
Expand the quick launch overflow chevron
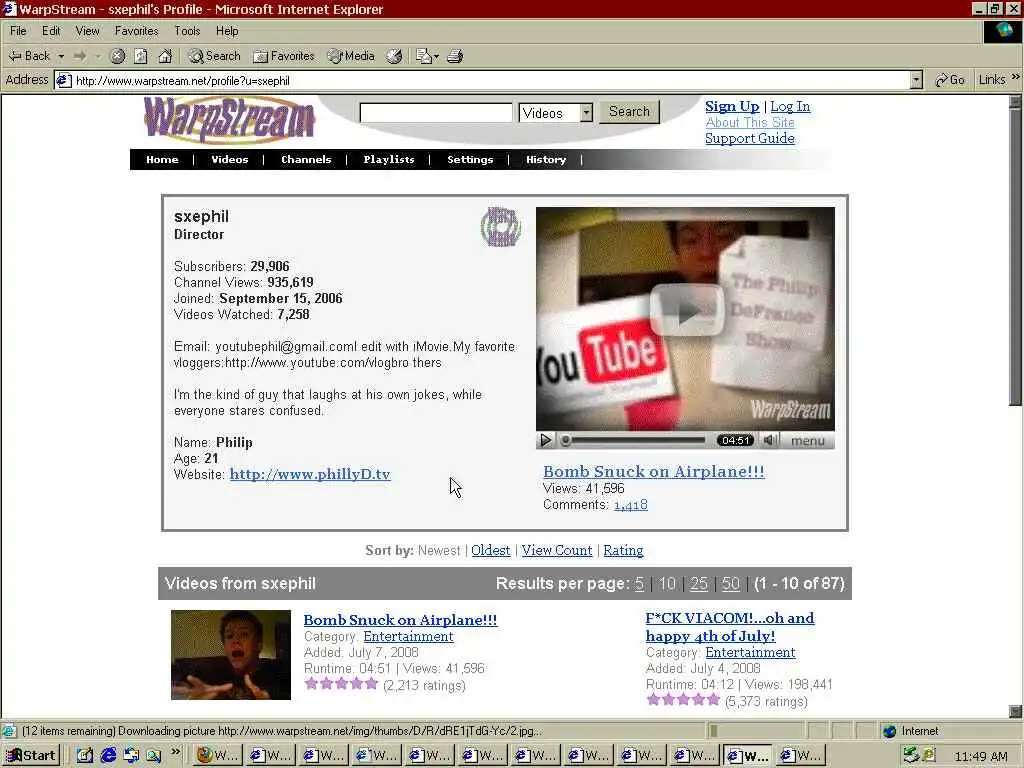pos(176,752)
